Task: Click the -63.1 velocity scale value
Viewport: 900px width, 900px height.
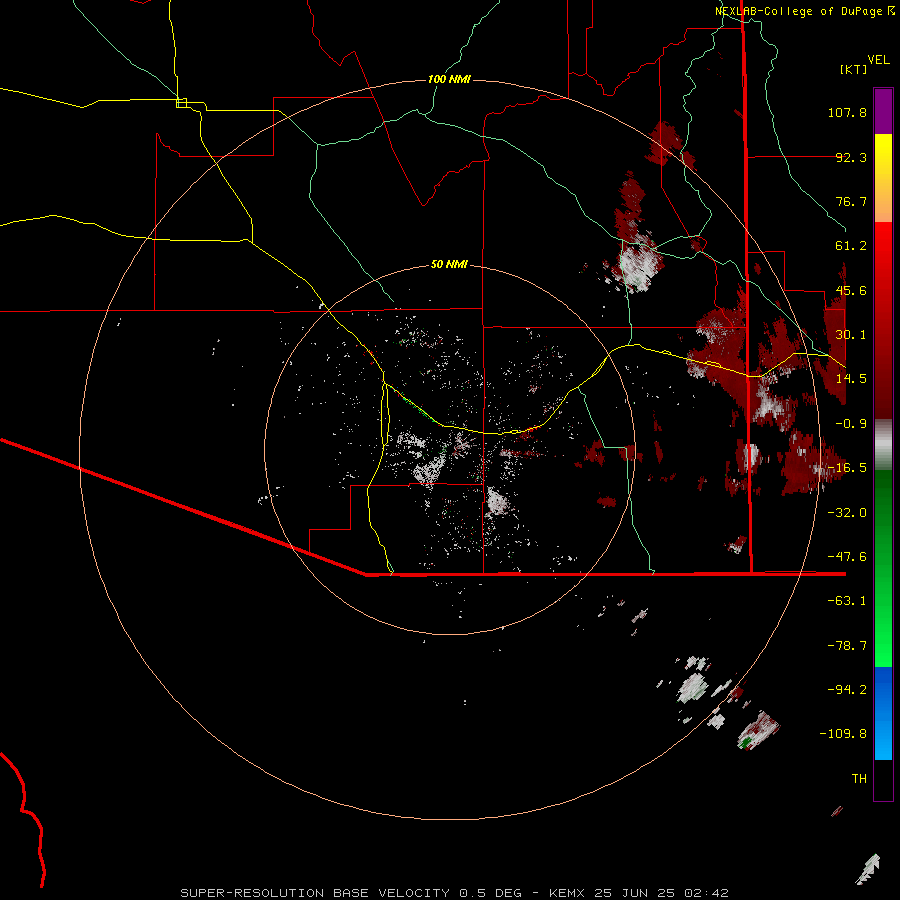Action: [x=847, y=601]
